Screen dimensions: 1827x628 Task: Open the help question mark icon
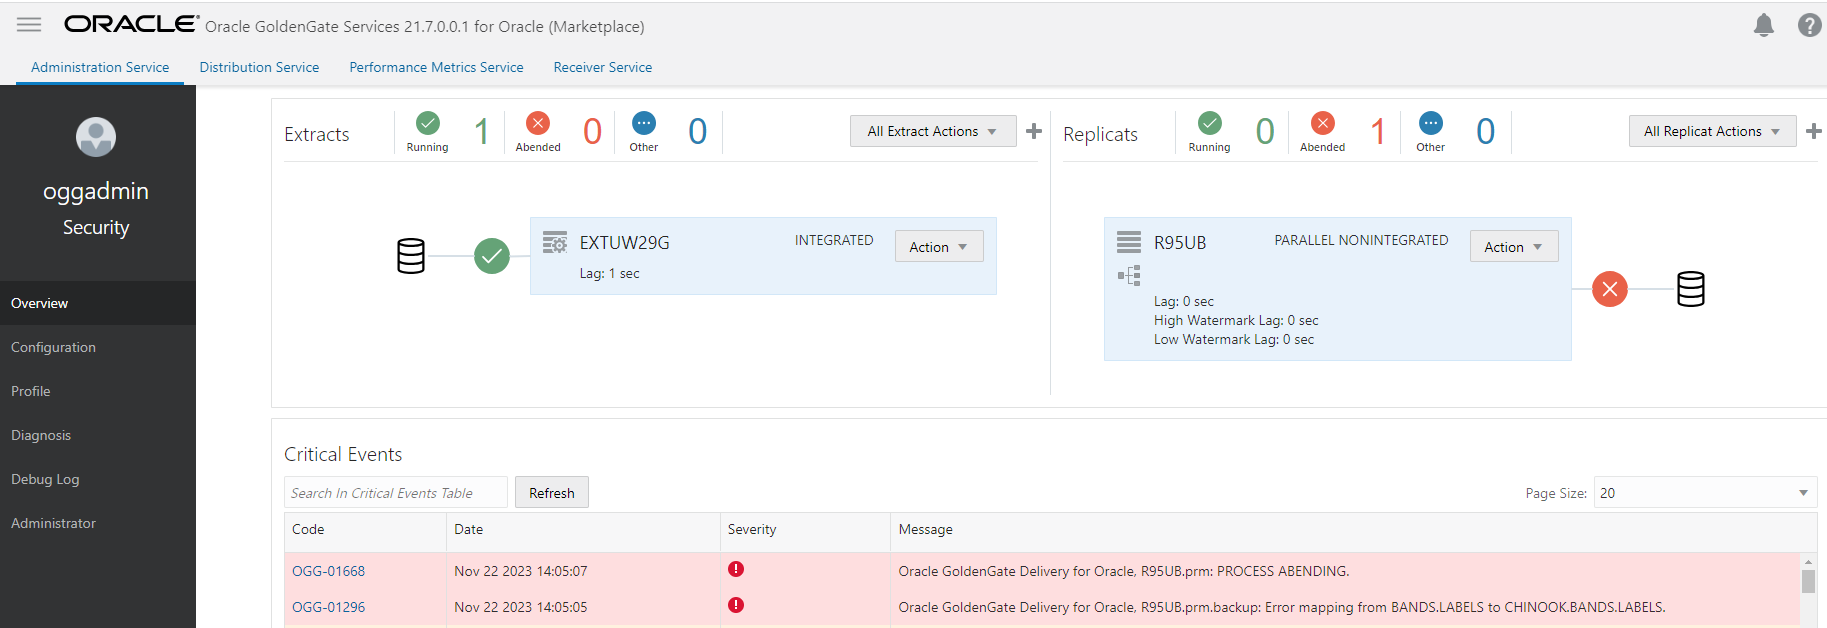click(x=1809, y=25)
